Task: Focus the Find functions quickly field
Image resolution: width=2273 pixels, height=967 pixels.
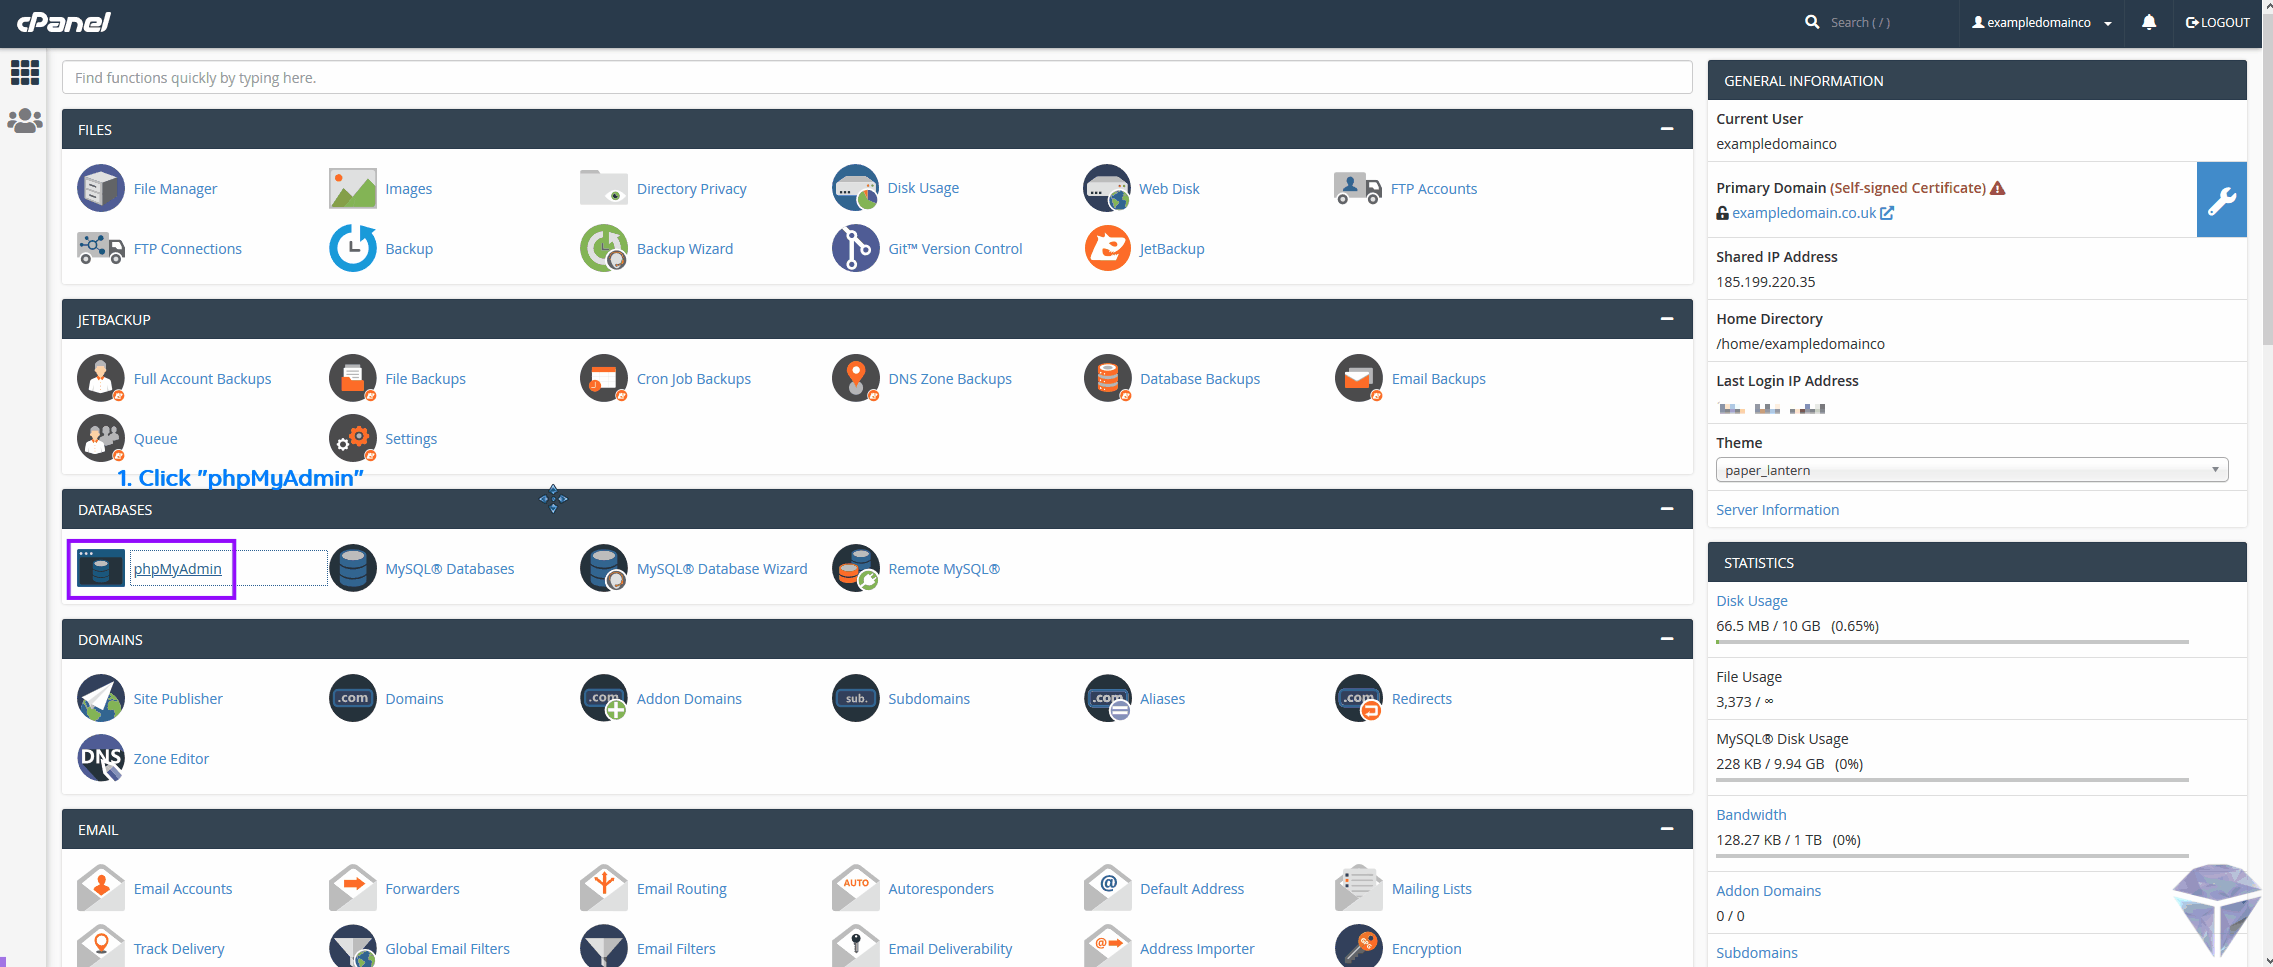Action: 877,77
